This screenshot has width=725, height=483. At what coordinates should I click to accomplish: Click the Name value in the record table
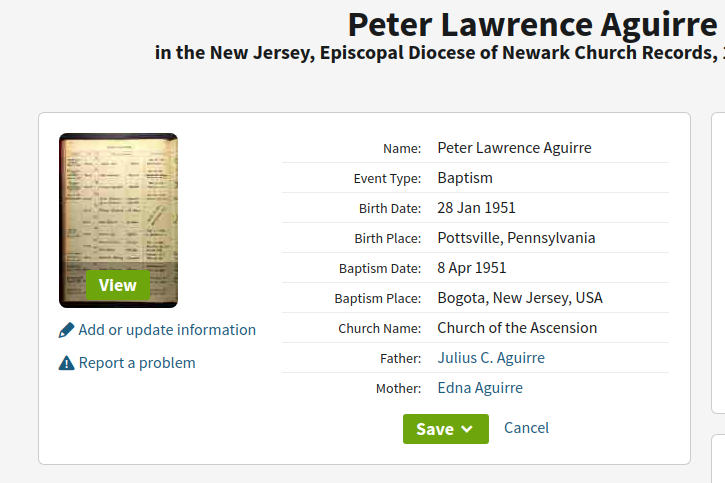514,148
